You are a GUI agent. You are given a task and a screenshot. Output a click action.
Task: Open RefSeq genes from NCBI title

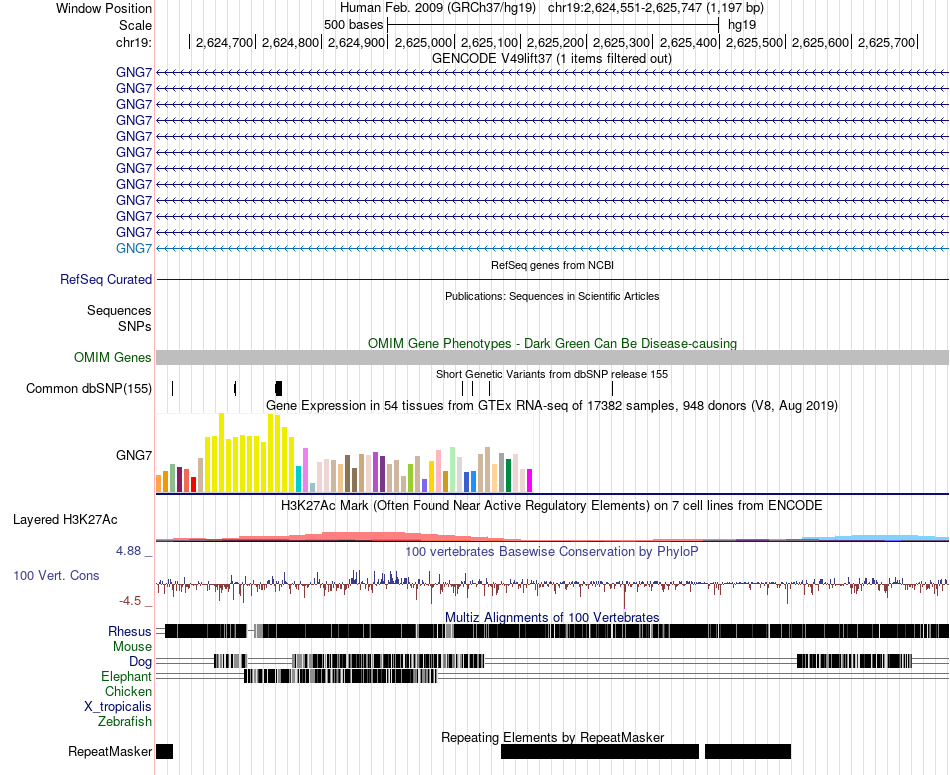553,265
